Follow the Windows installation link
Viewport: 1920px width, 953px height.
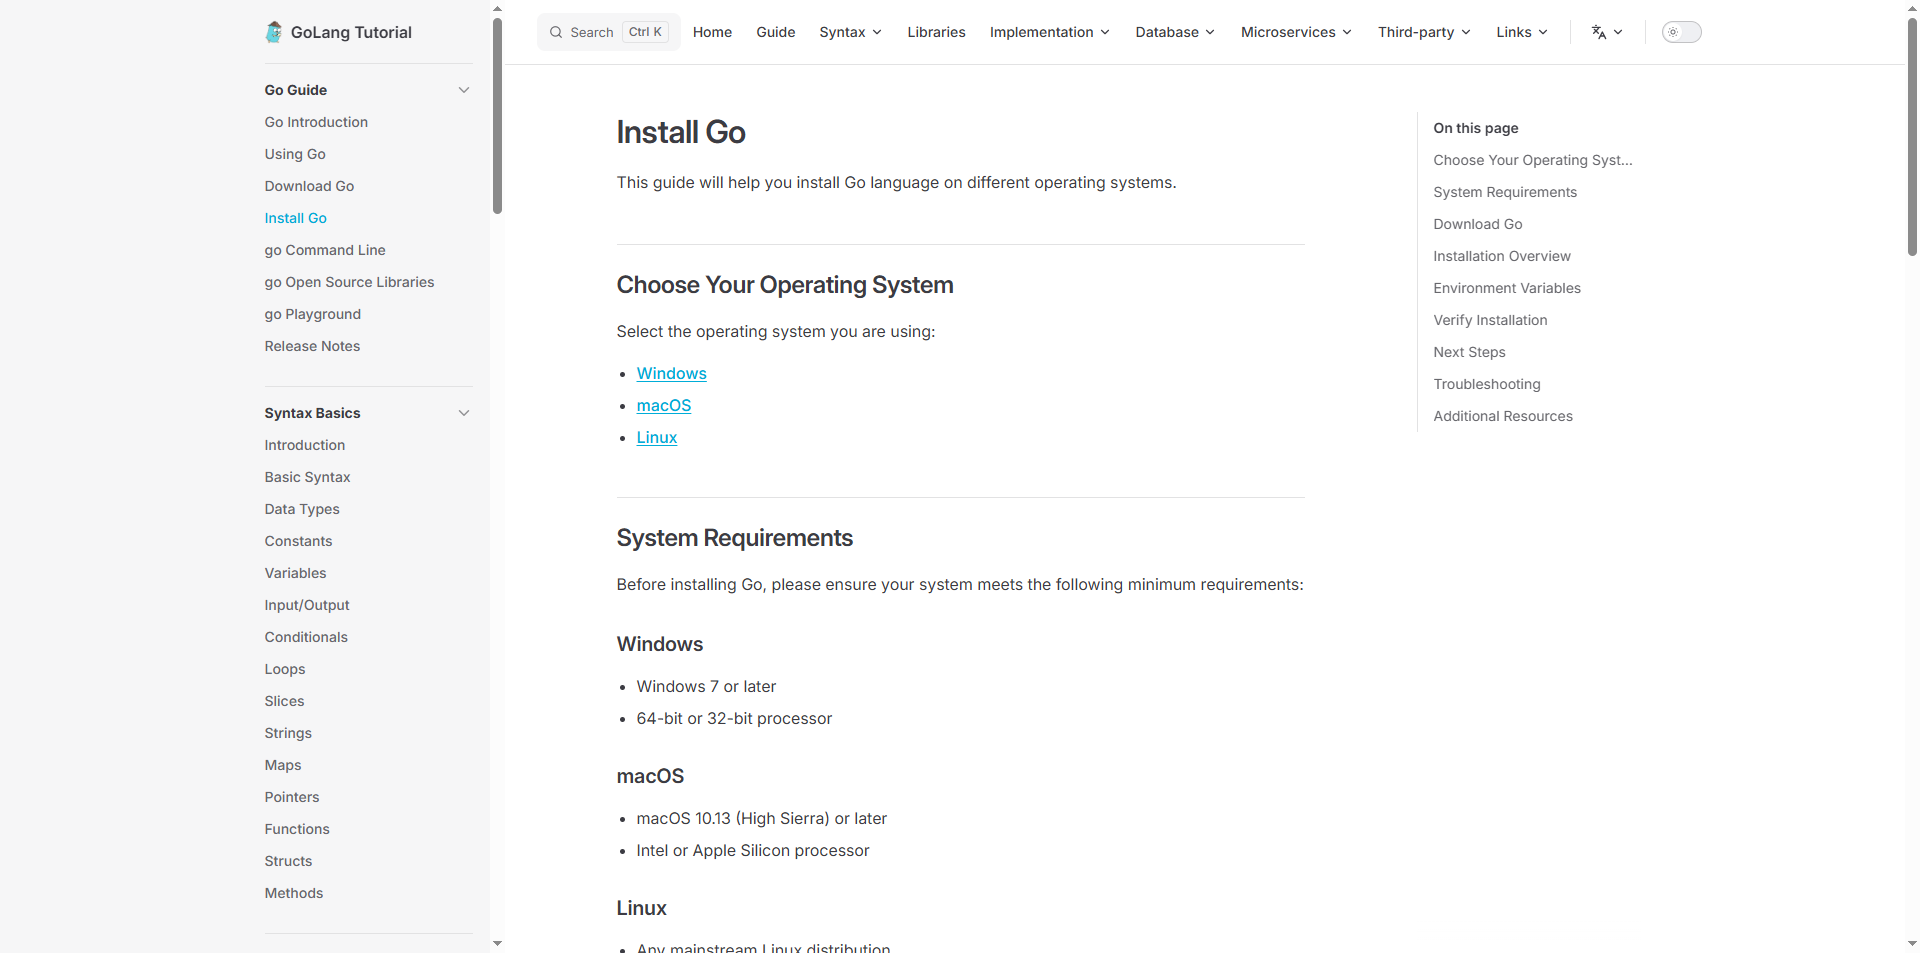671,373
